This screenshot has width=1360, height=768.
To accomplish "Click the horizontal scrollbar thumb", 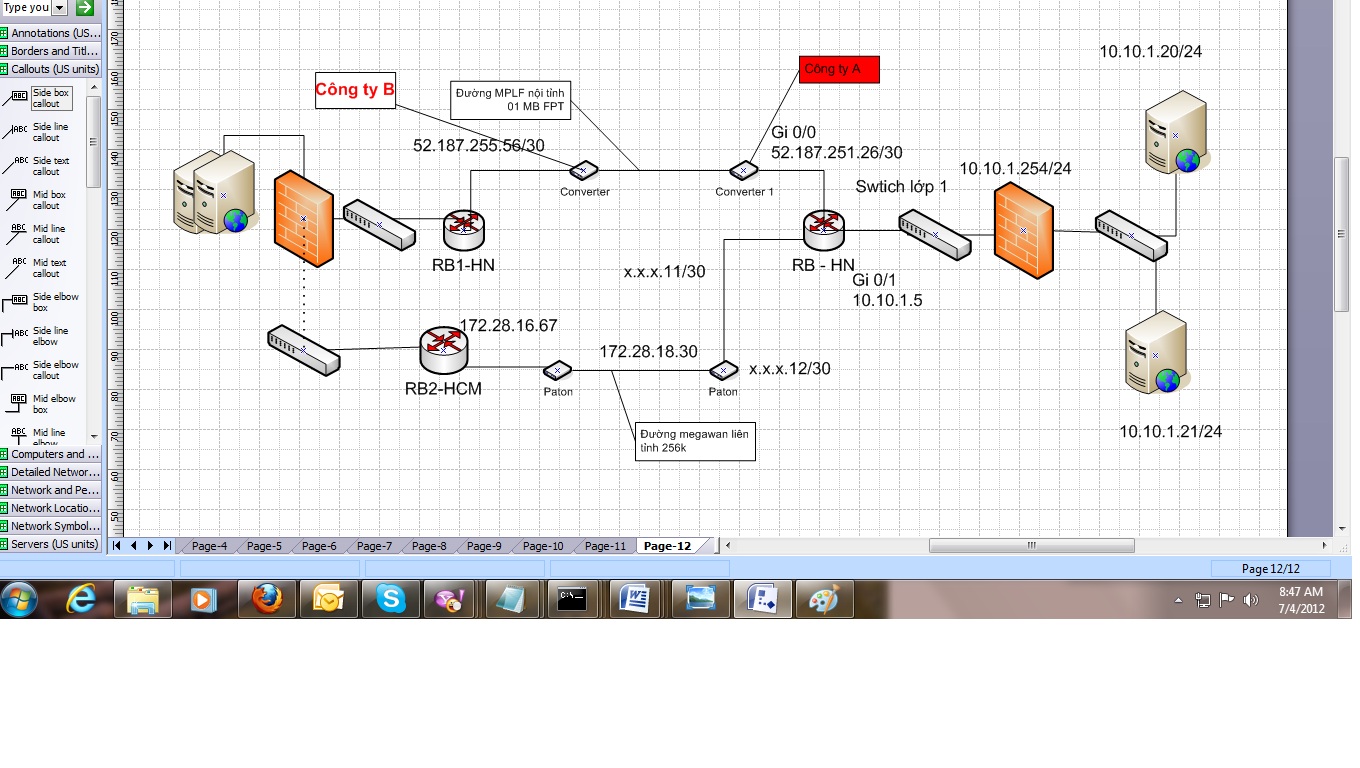I will [1031, 546].
